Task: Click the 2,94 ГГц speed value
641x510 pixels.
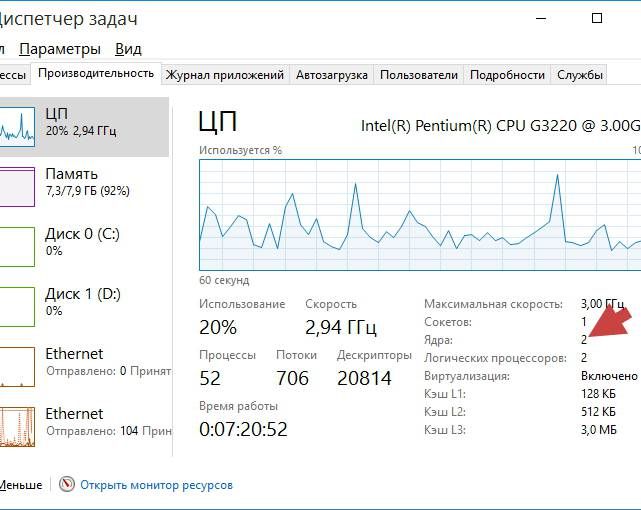Action: [341, 327]
